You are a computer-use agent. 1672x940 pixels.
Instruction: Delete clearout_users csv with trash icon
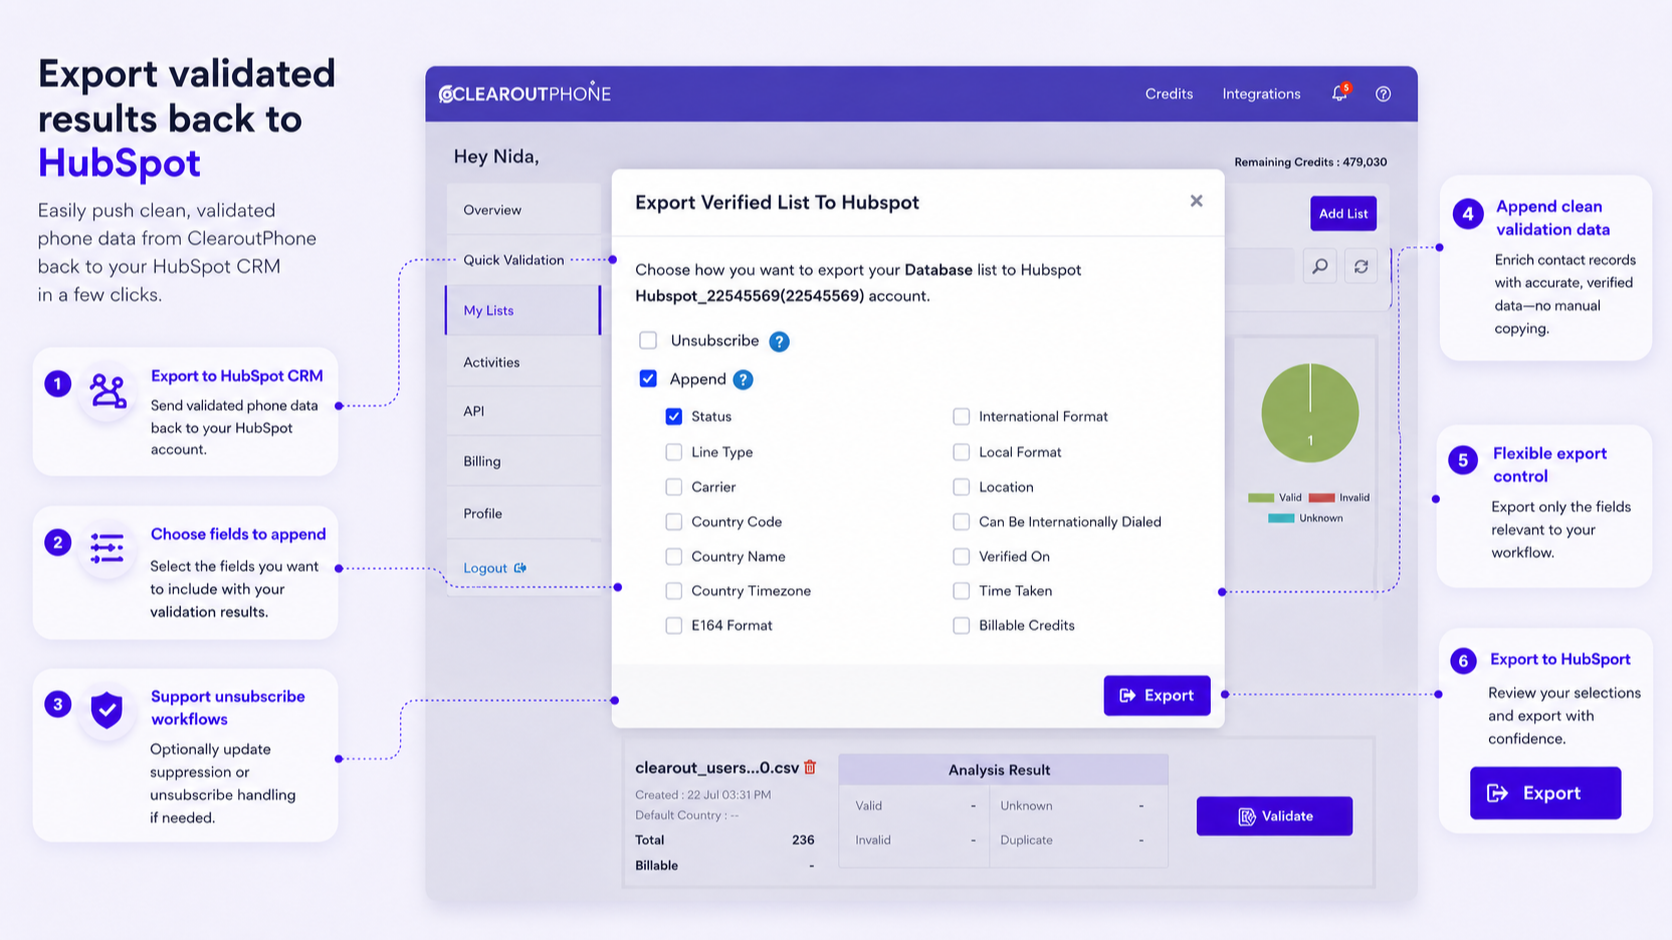[x=810, y=767]
